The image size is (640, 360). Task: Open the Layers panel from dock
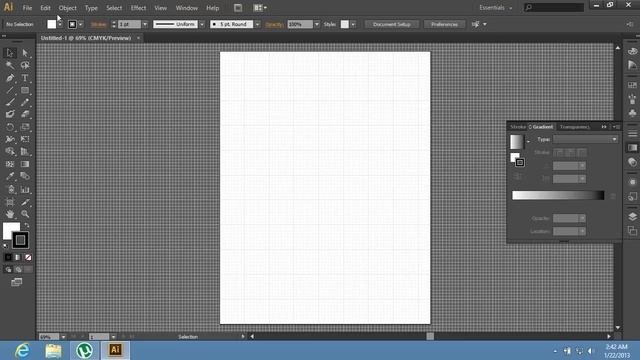[x=632, y=216]
